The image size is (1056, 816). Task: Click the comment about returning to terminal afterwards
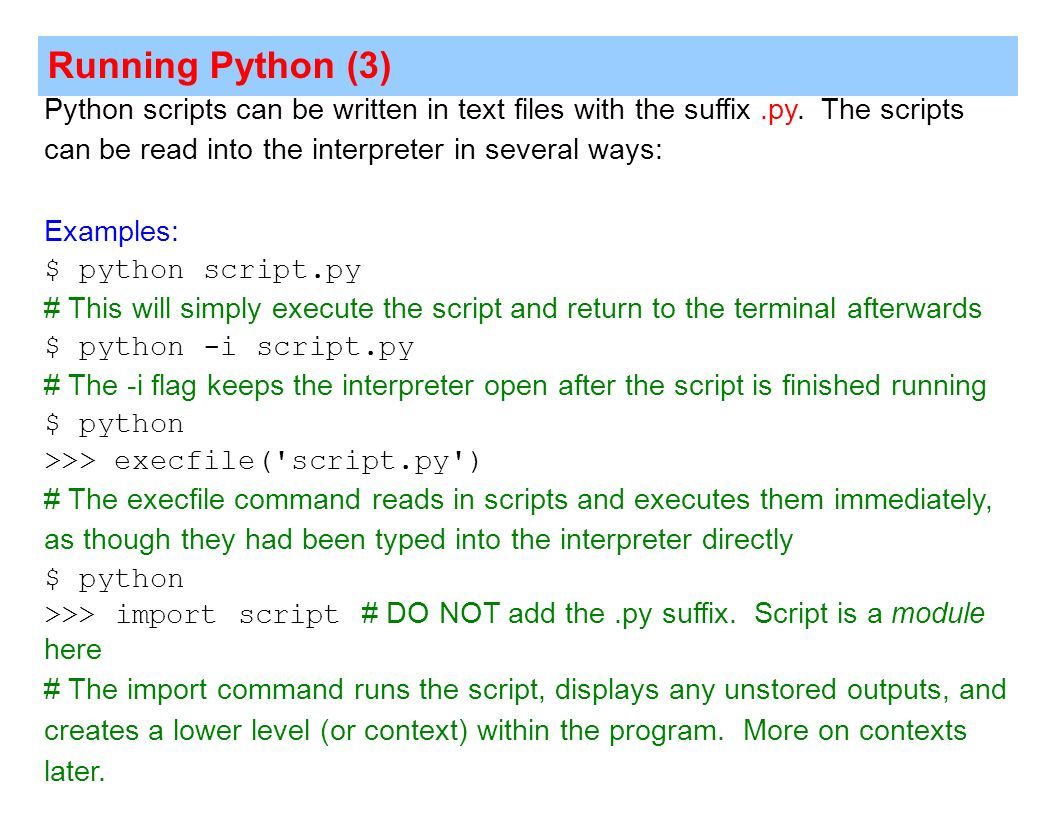[x=513, y=309]
